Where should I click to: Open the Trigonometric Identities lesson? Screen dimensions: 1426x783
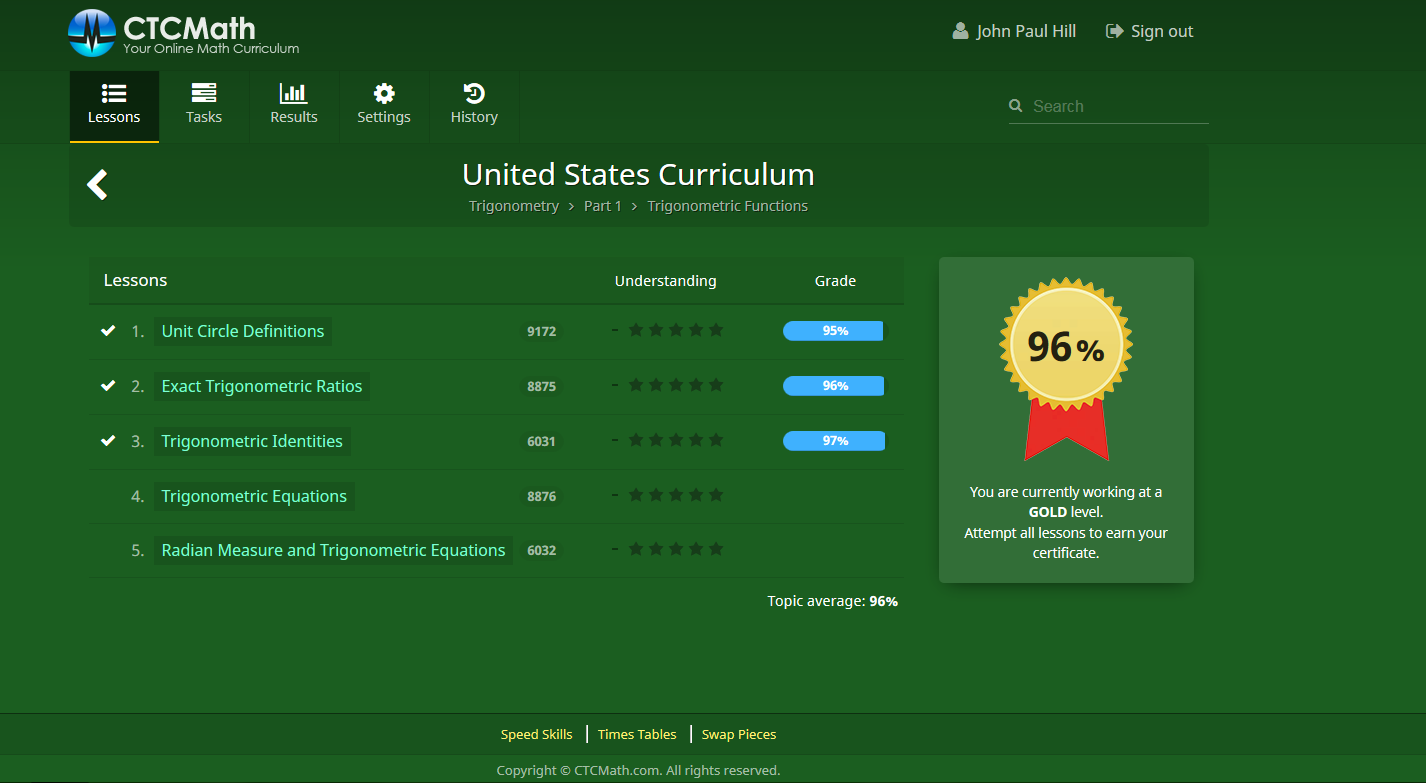[x=252, y=441]
